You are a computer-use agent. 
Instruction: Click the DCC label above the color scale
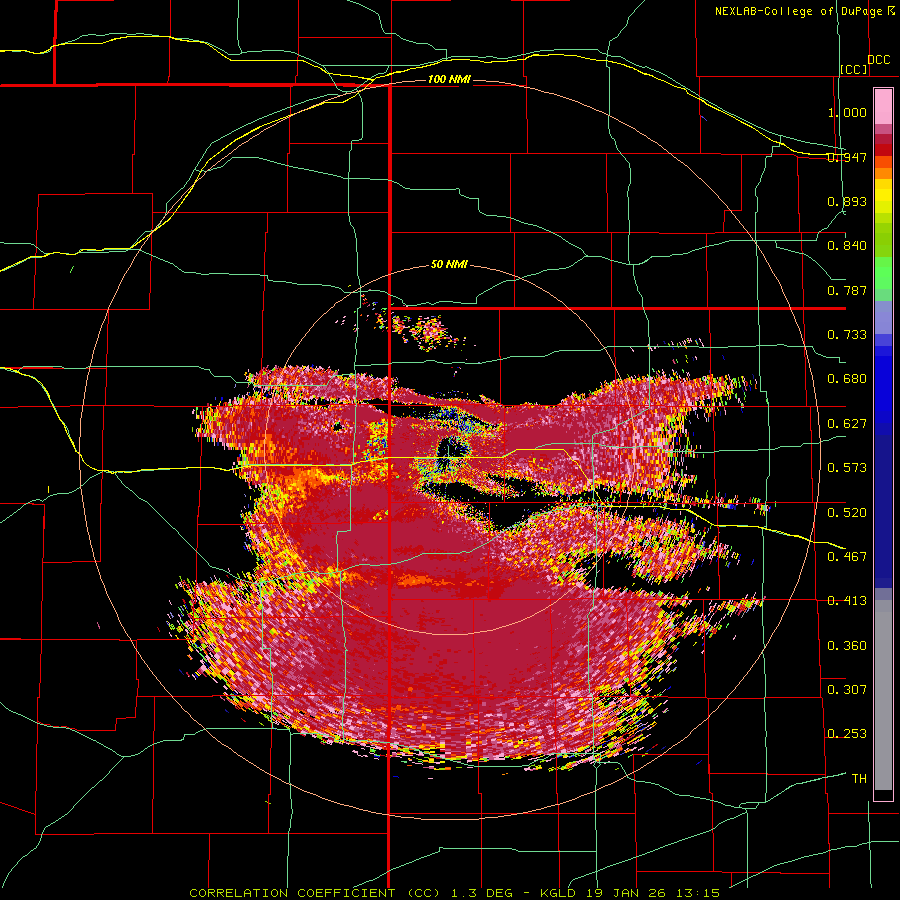pyautogui.click(x=878, y=60)
